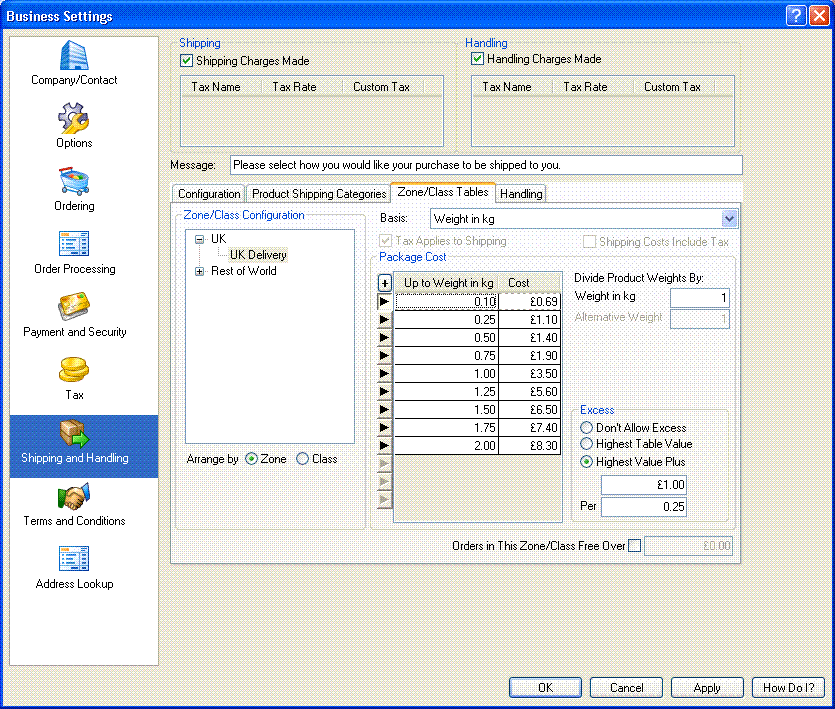835x709 pixels.
Task: Switch to the Configuration tab
Action: [209, 194]
